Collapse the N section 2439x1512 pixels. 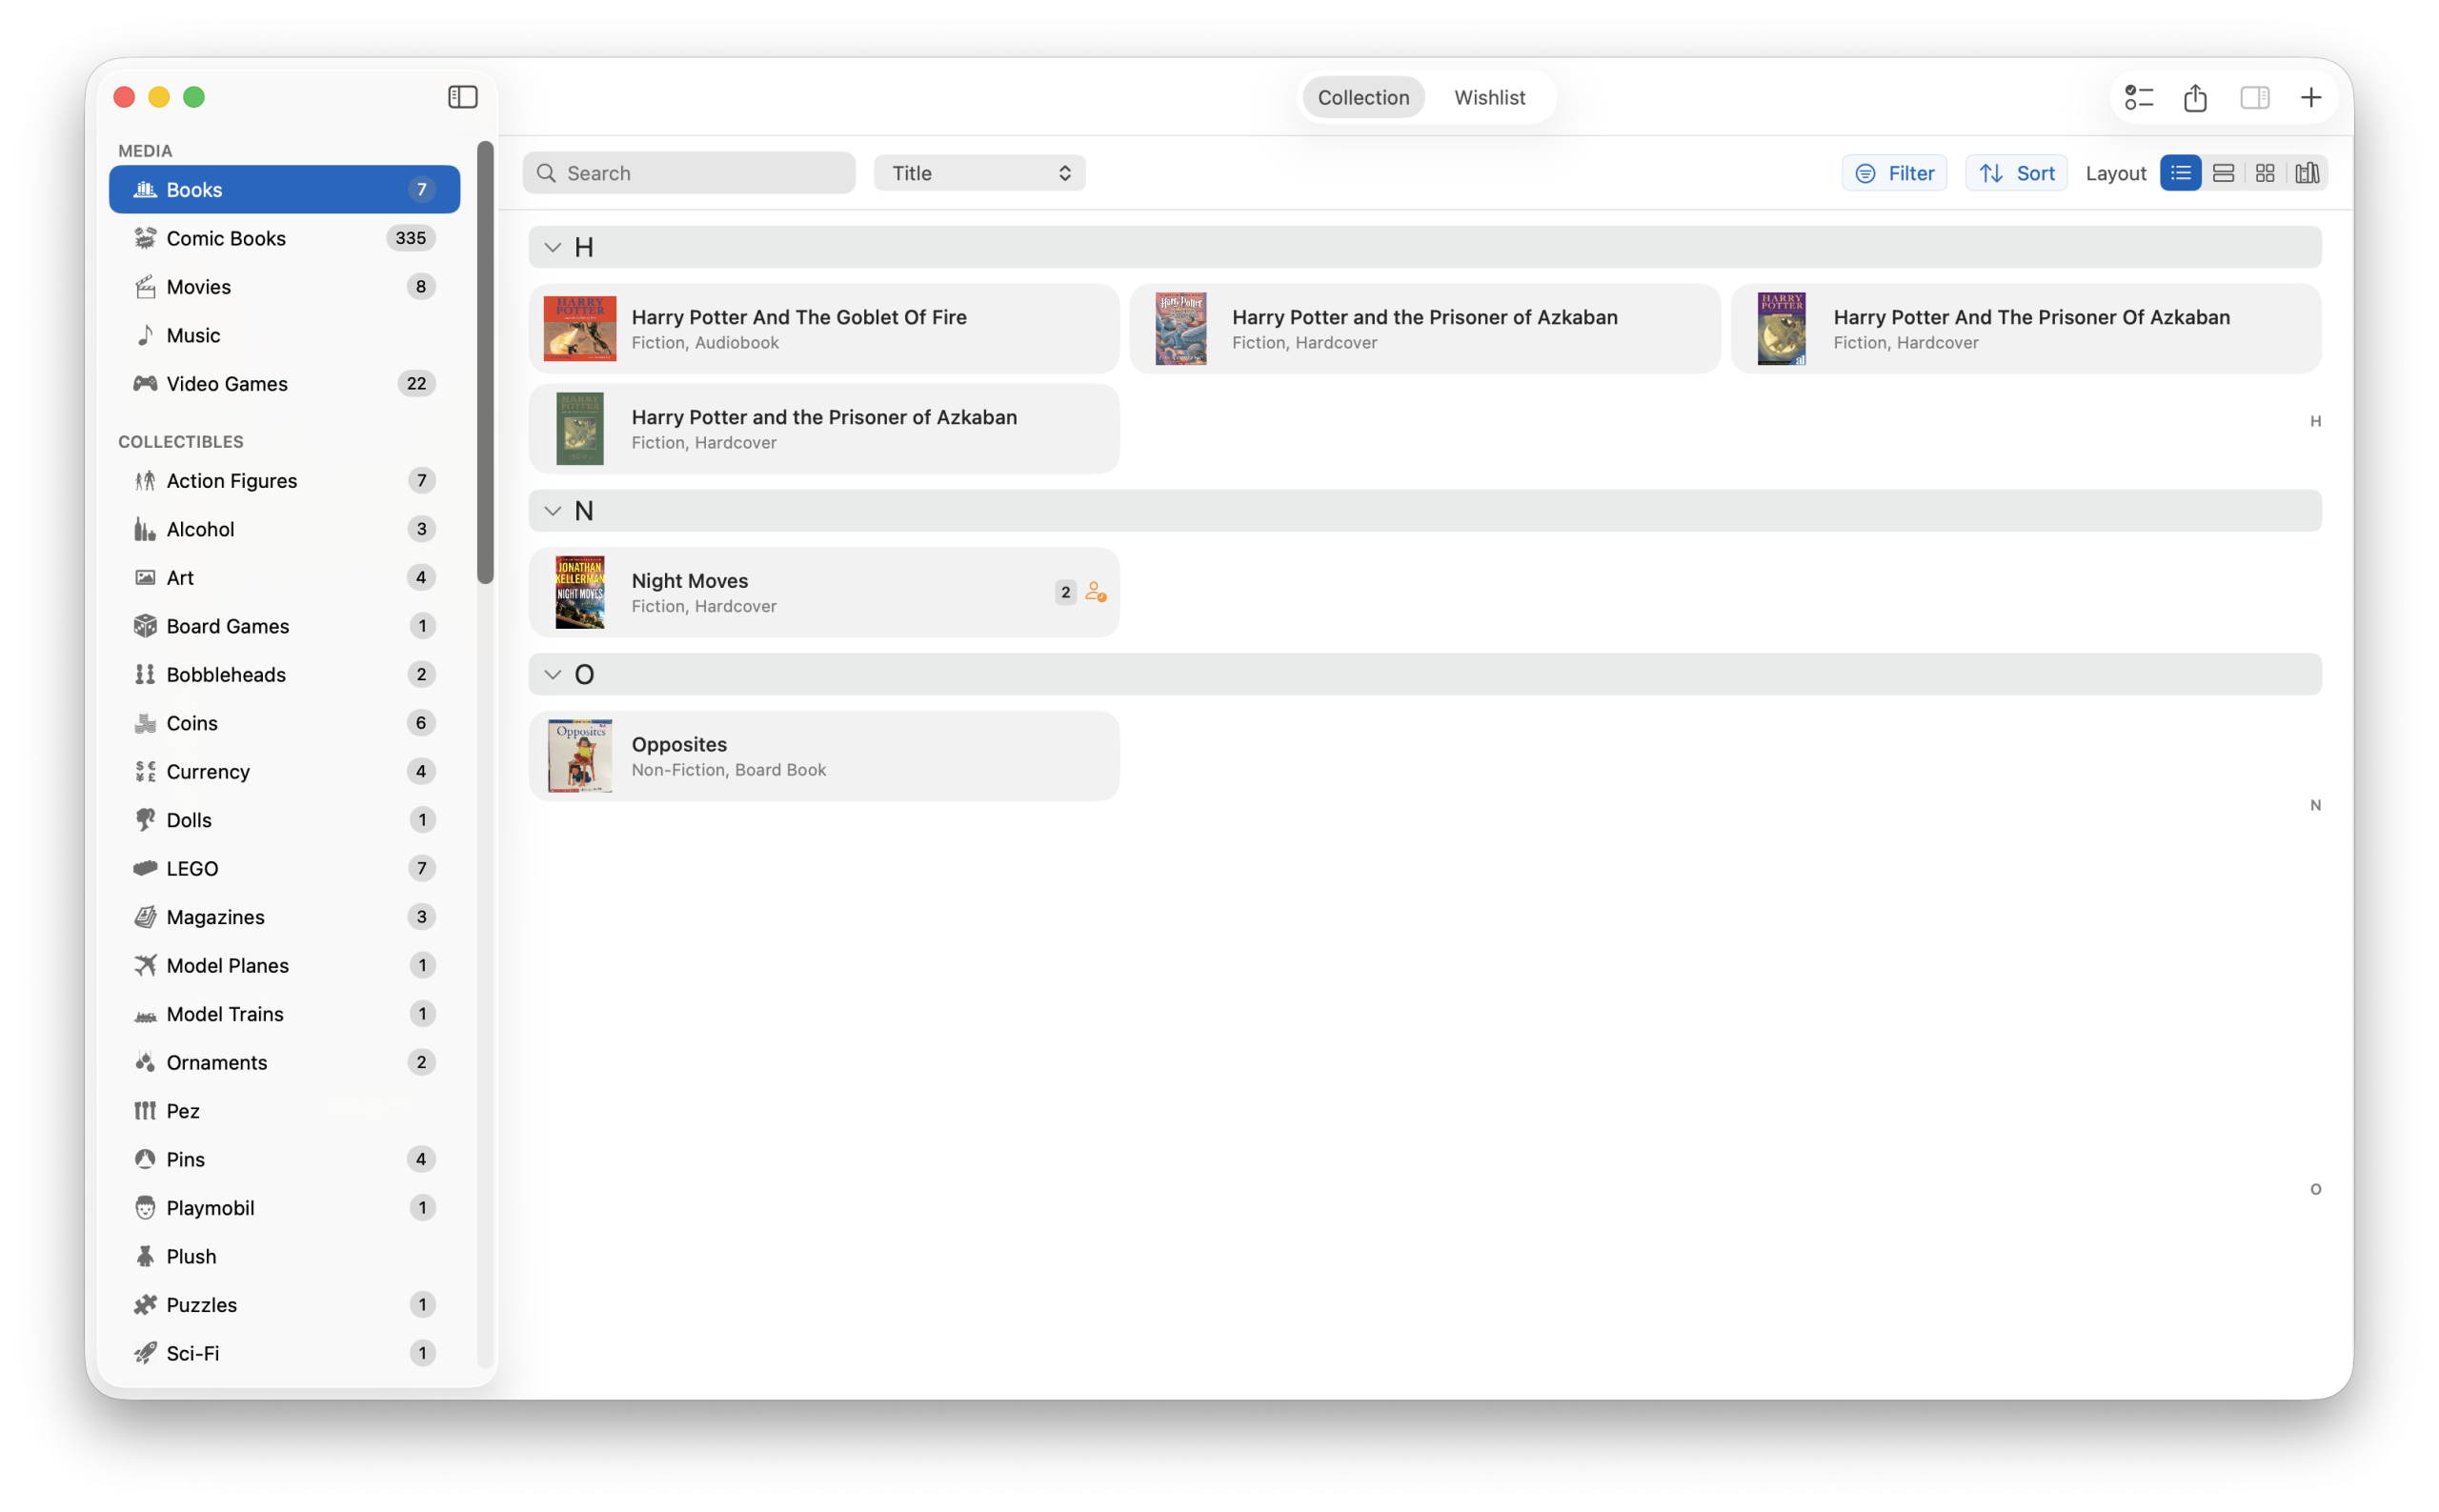[x=553, y=510]
